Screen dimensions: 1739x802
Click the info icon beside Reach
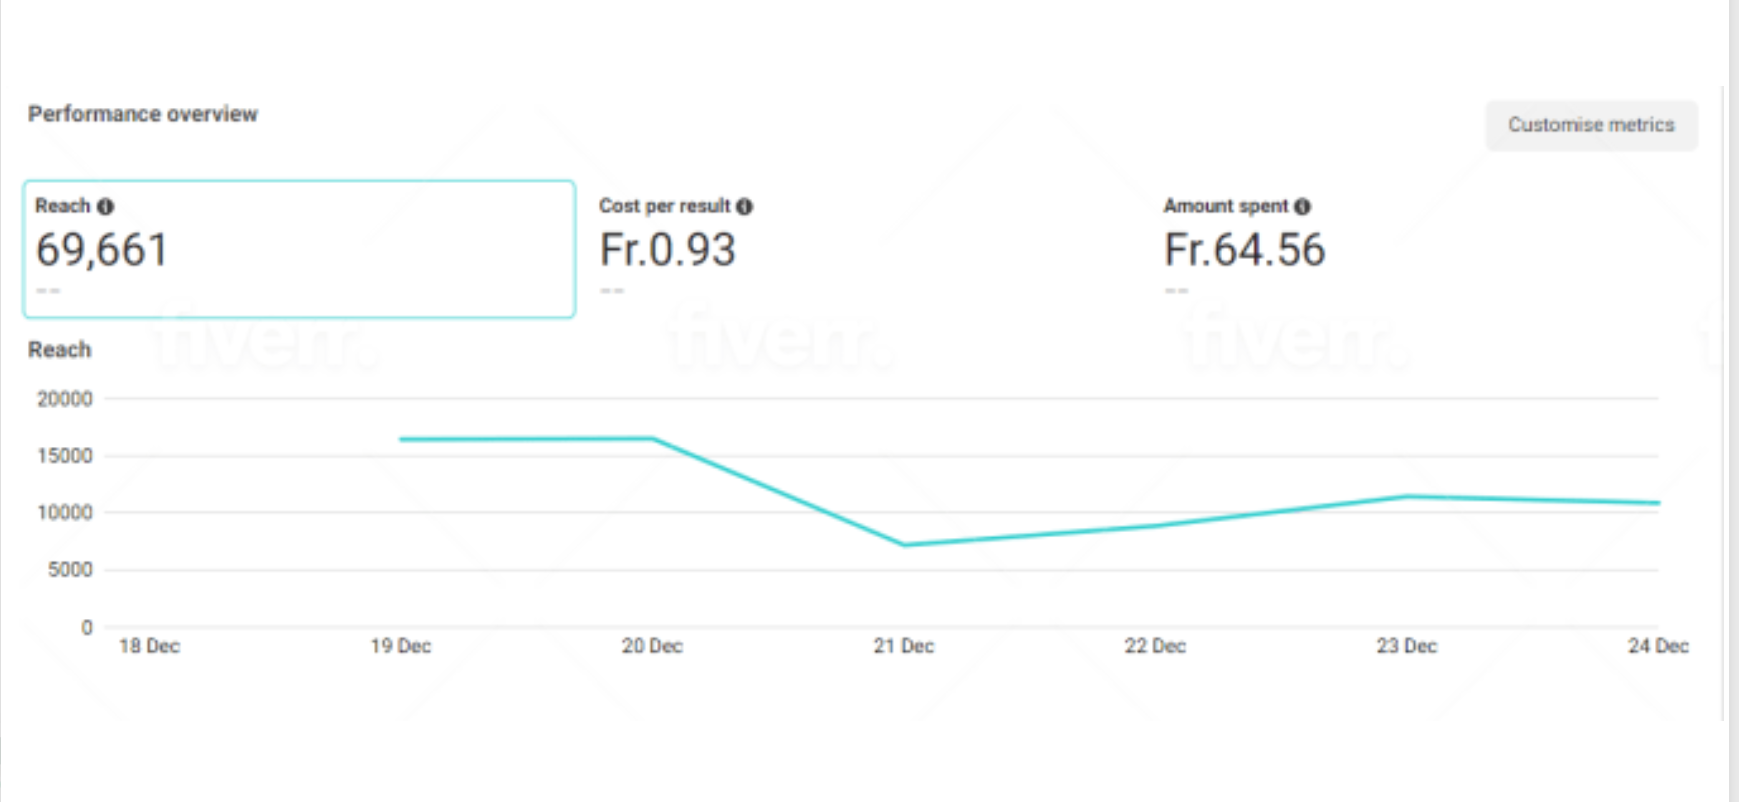(x=105, y=206)
